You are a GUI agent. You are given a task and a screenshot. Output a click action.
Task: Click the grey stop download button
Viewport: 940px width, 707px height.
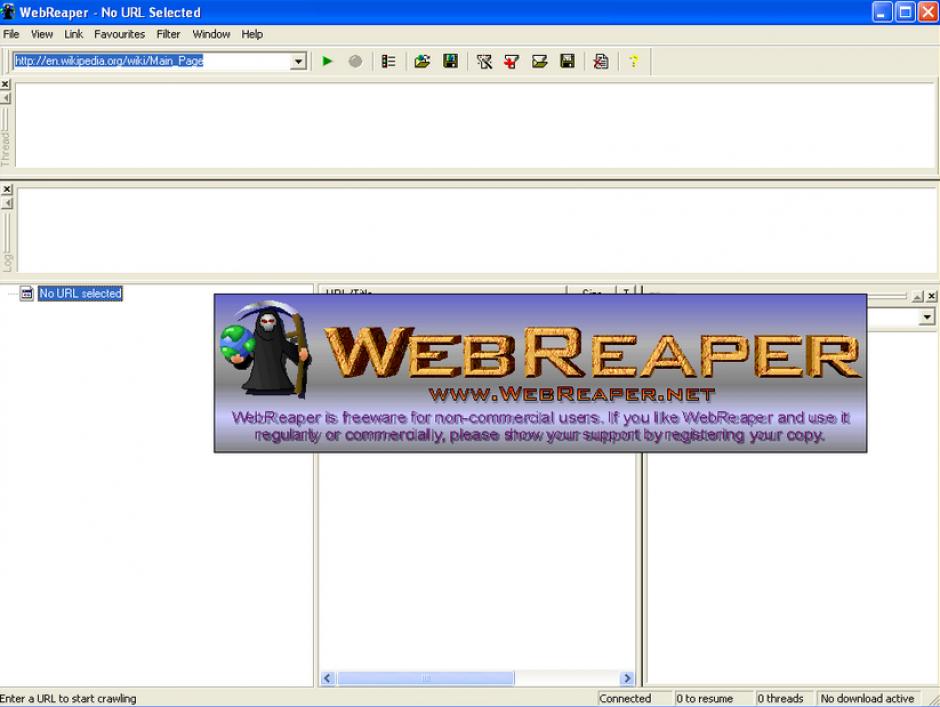pyautogui.click(x=355, y=61)
